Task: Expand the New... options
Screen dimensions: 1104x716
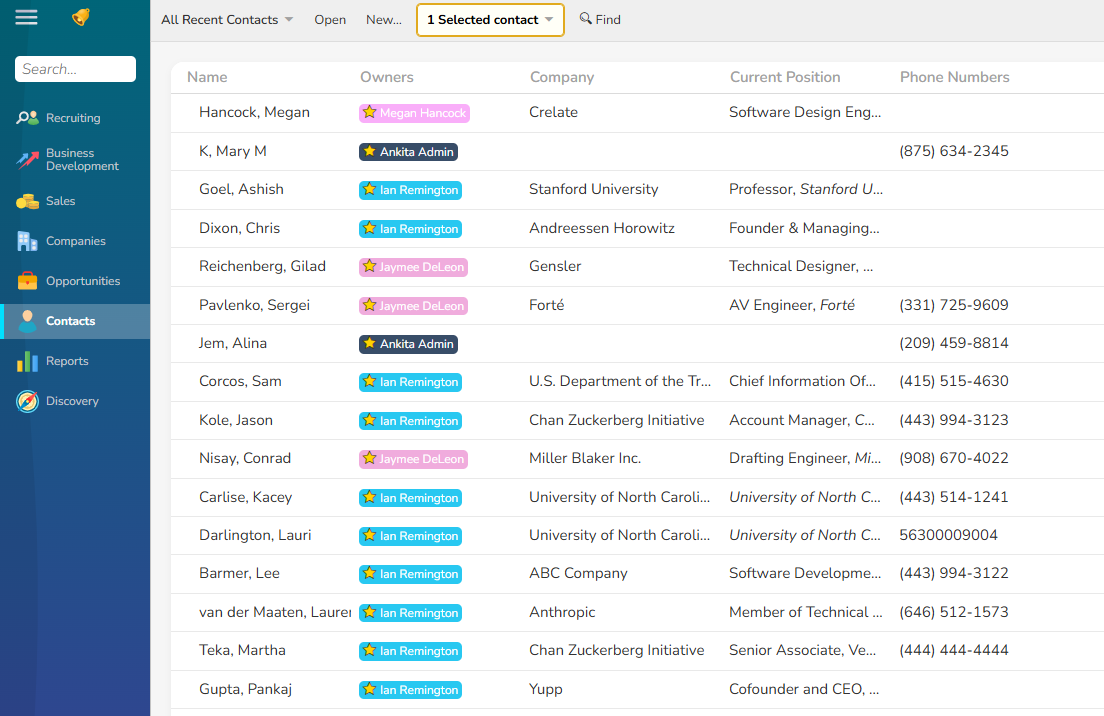Action: (383, 19)
